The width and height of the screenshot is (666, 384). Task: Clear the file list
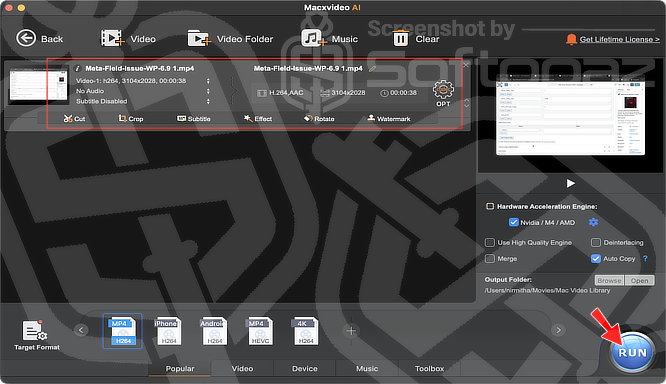click(x=416, y=39)
